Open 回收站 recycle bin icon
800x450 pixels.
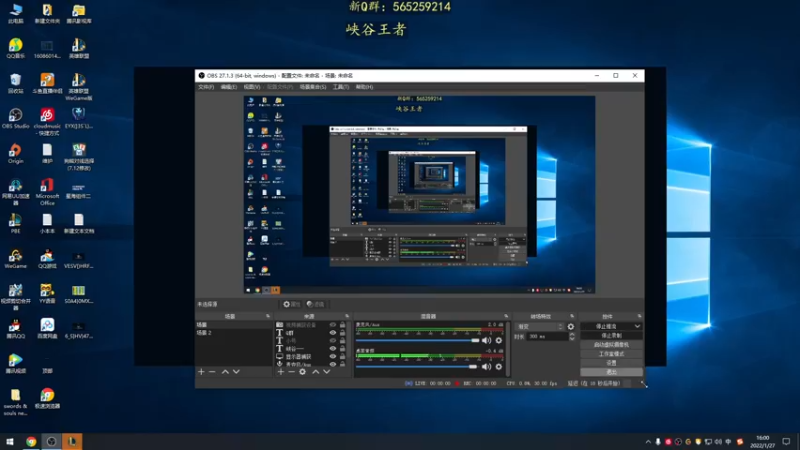(15, 83)
